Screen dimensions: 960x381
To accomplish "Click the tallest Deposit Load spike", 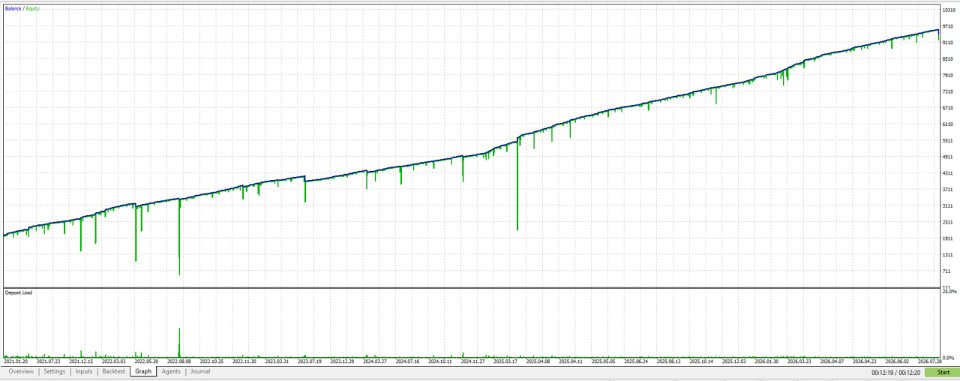I will tap(179, 342).
